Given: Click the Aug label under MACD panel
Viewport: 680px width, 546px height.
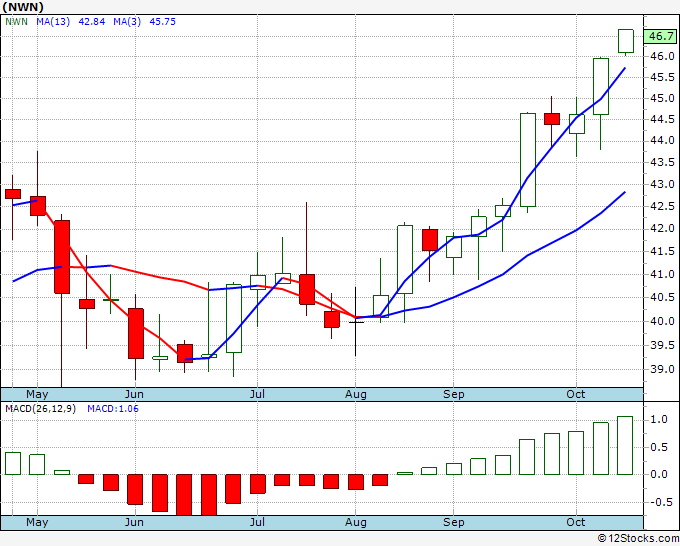Looking at the screenshot, I should point(356,522).
